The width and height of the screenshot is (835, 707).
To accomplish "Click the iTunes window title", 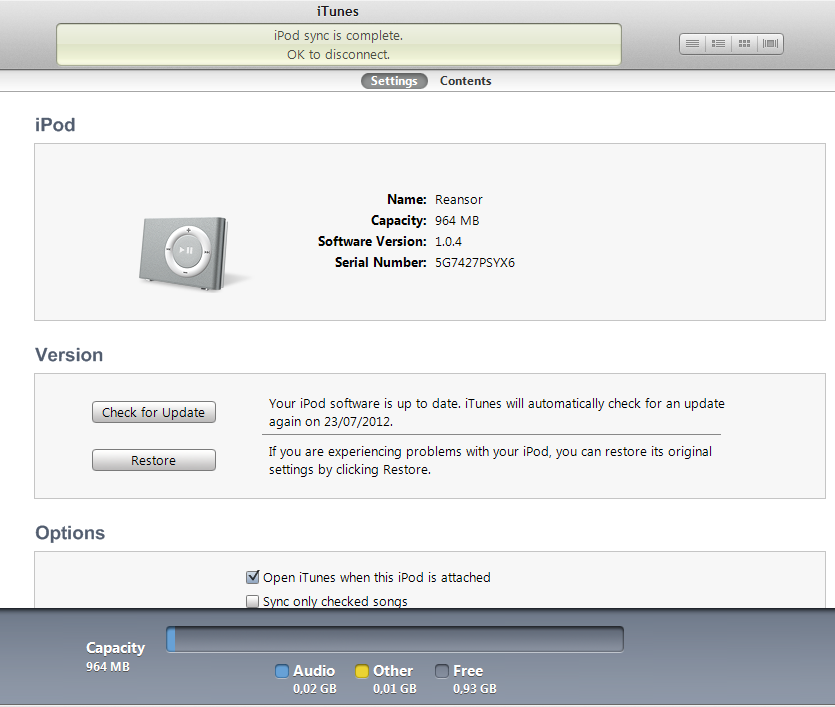I will 338,11.
